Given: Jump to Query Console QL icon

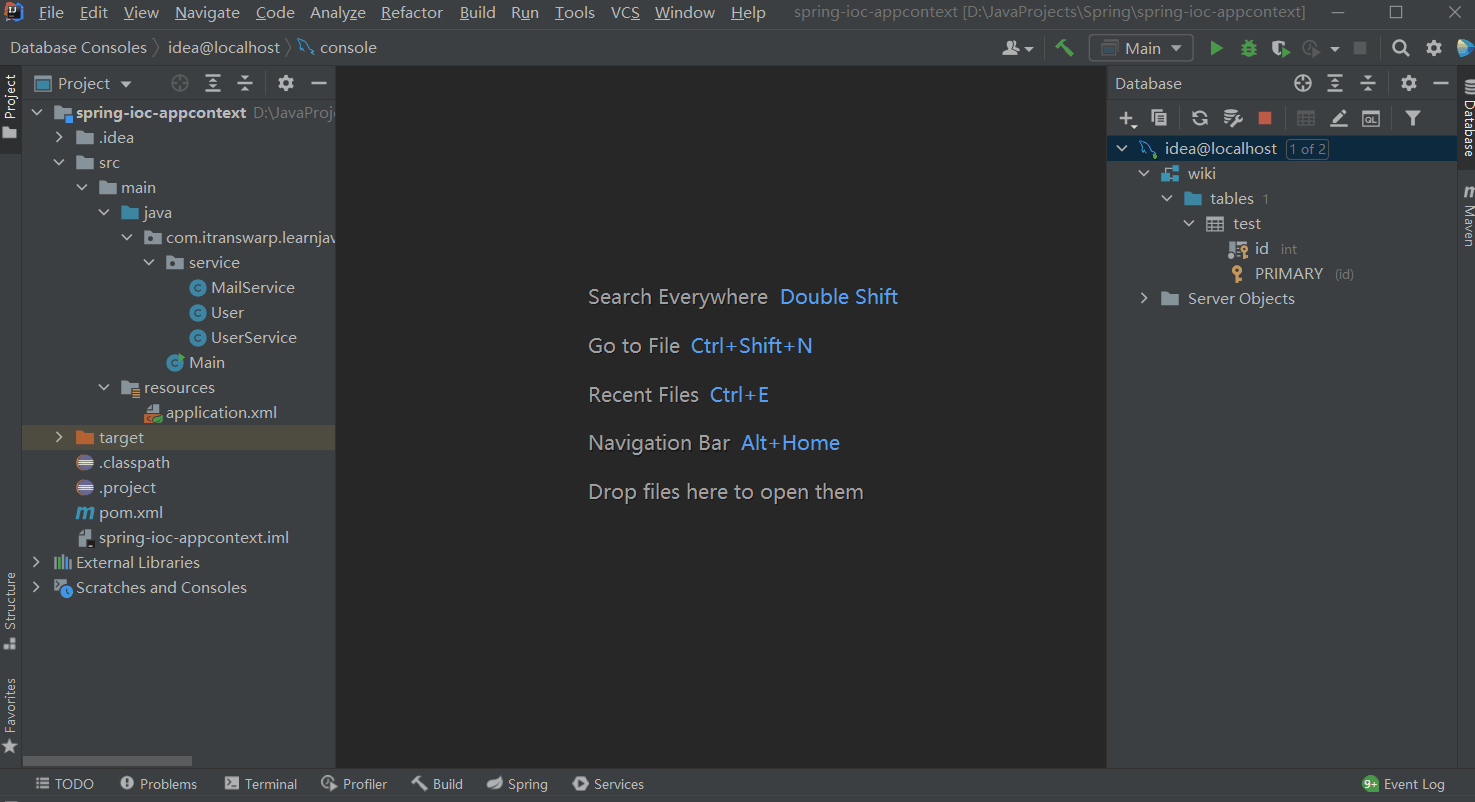Looking at the screenshot, I should pyautogui.click(x=1371, y=118).
